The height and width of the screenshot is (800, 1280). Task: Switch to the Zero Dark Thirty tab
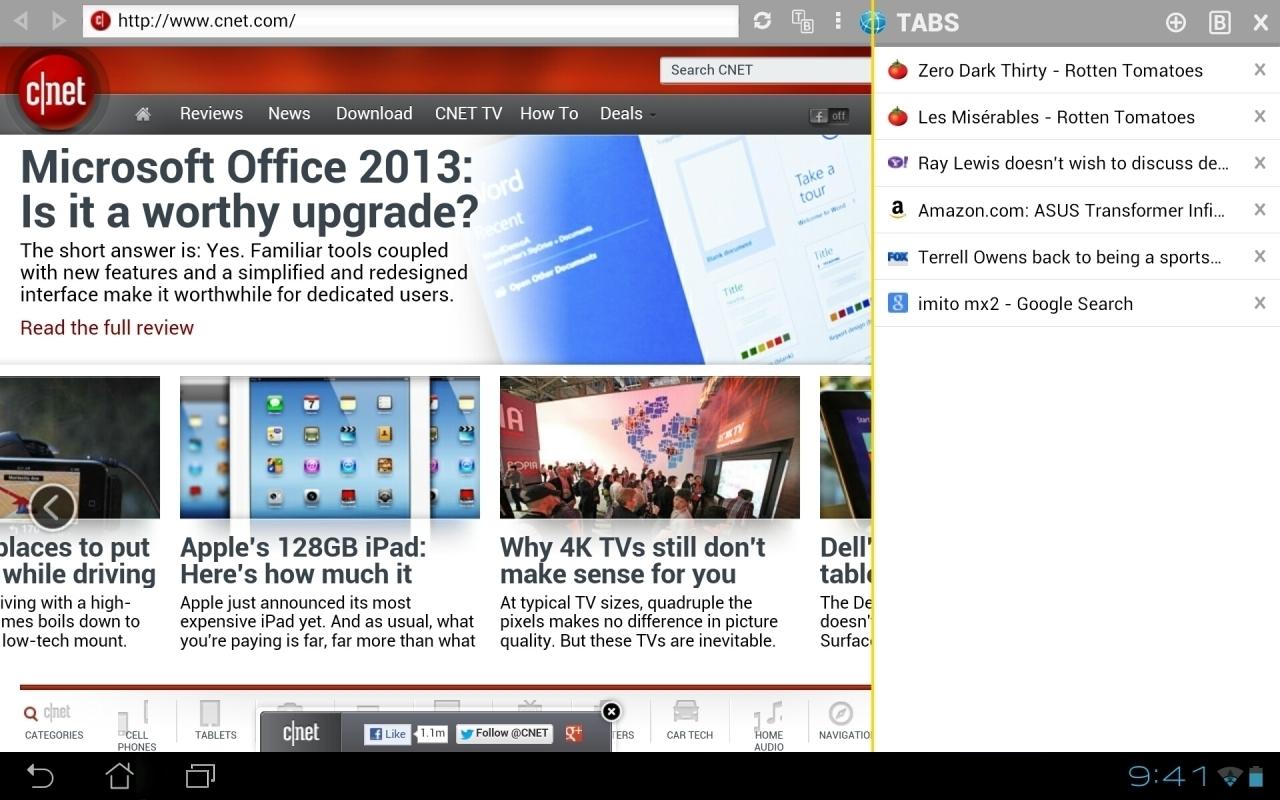click(x=1060, y=70)
